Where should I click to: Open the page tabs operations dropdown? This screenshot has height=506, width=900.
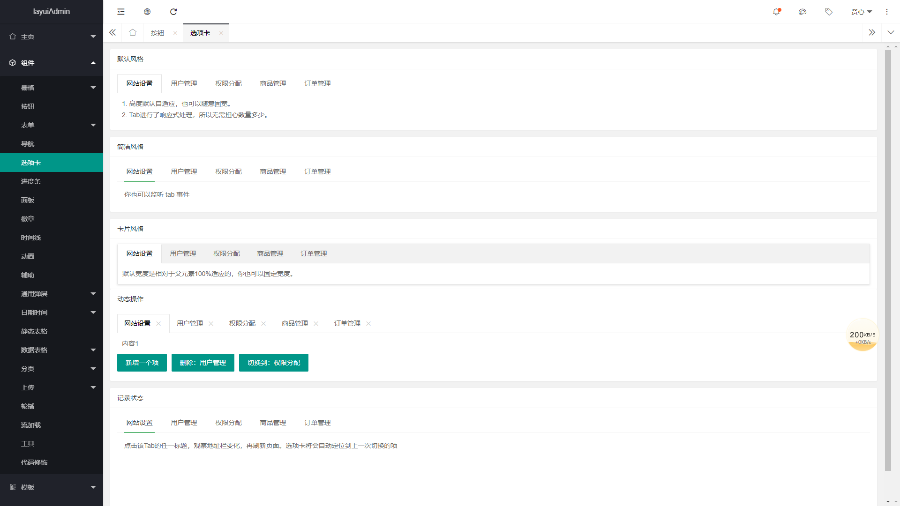(x=890, y=33)
